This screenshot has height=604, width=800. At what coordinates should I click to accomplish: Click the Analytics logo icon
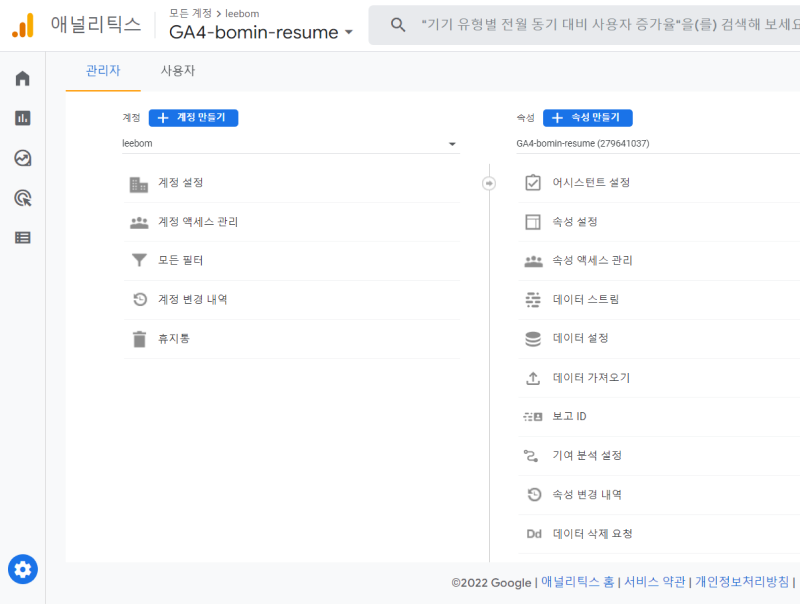pos(23,25)
